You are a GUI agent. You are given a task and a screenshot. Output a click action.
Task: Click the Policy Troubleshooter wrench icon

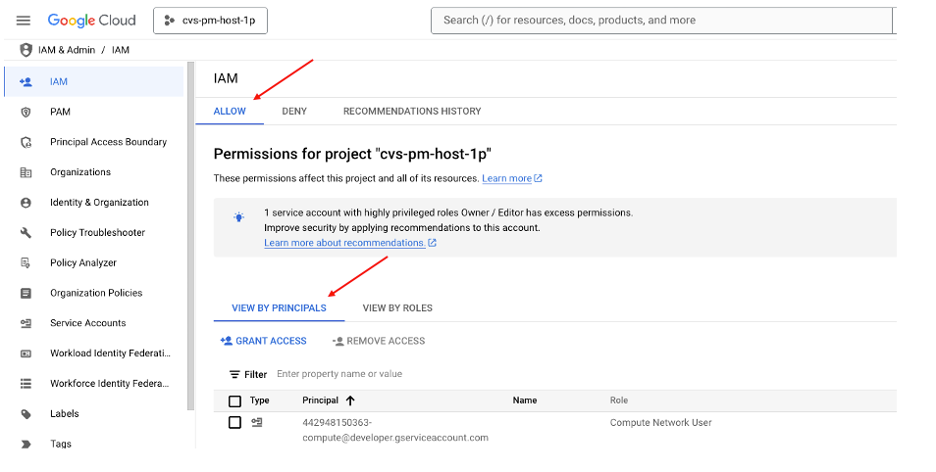pyautogui.click(x=26, y=233)
